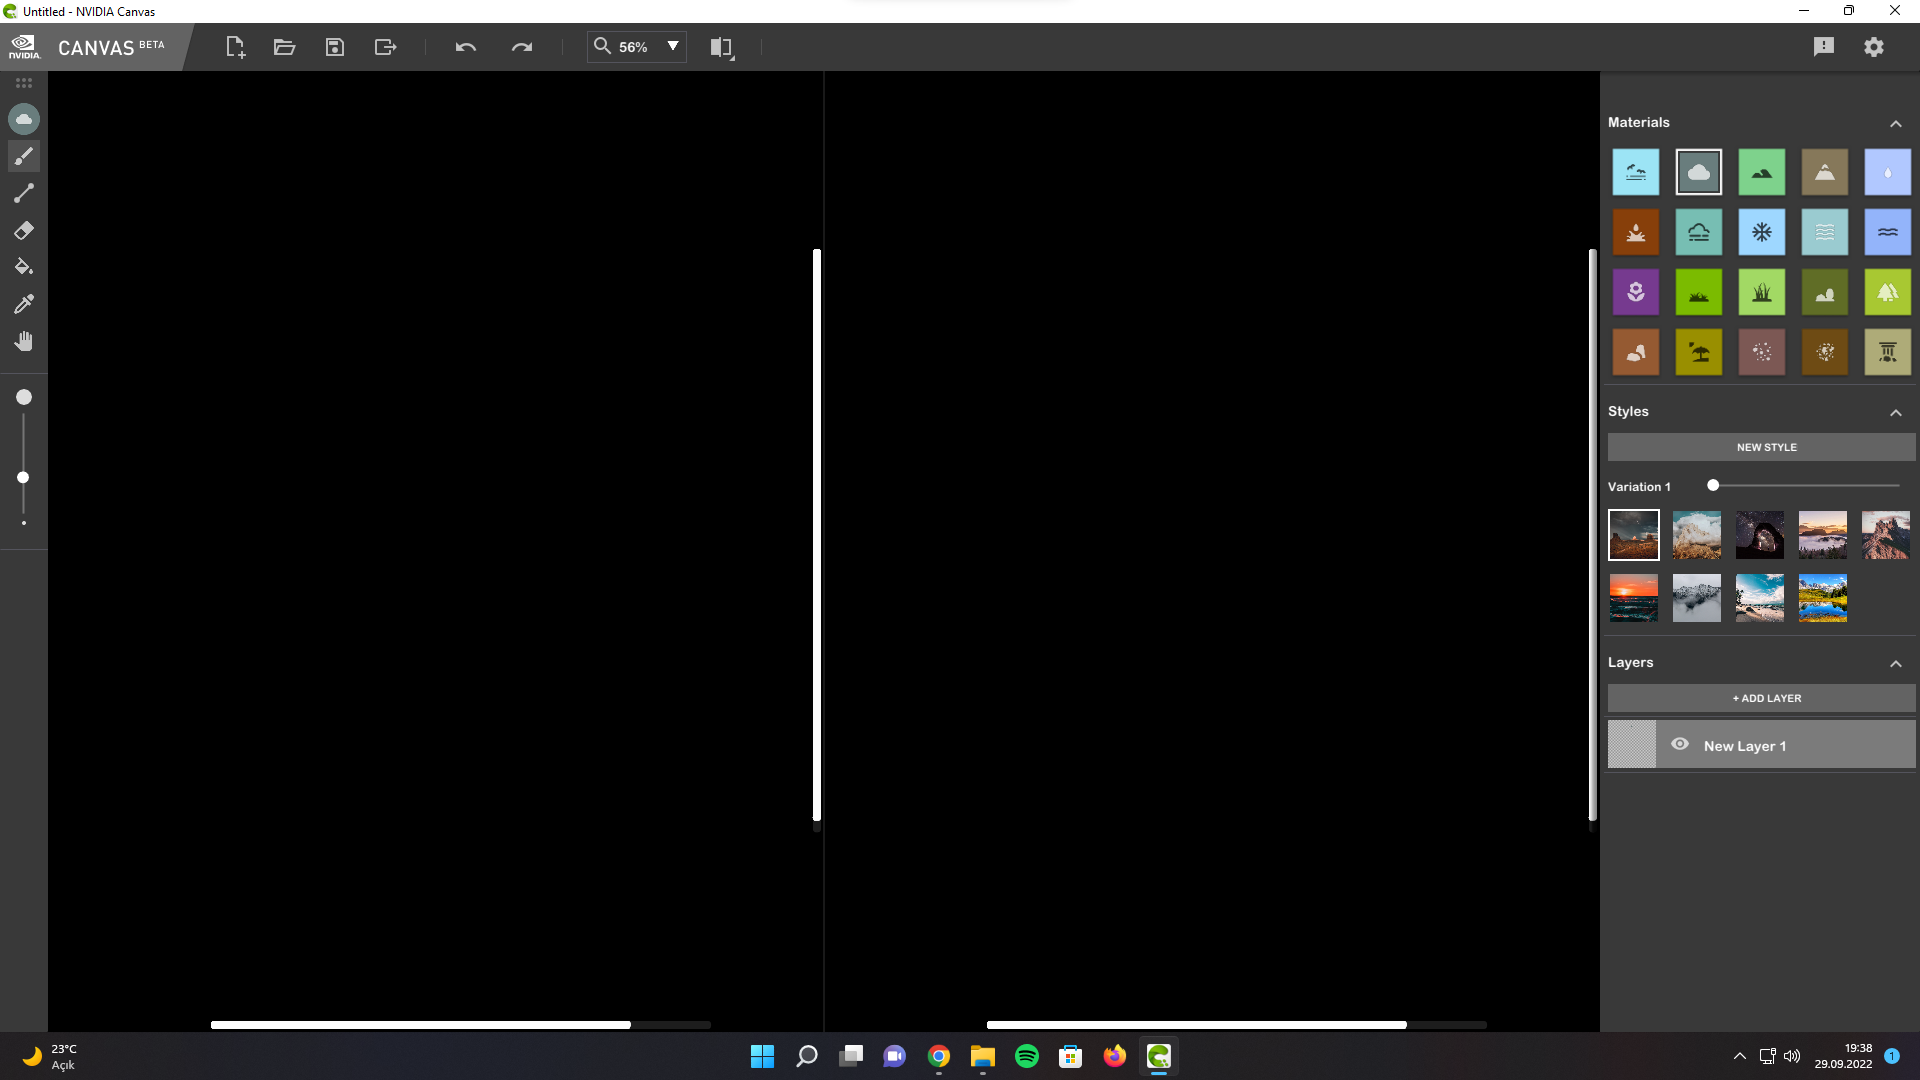Select the Eyedropper tool
Image resolution: width=1920 pixels, height=1080 pixels.
pos(24,304)
